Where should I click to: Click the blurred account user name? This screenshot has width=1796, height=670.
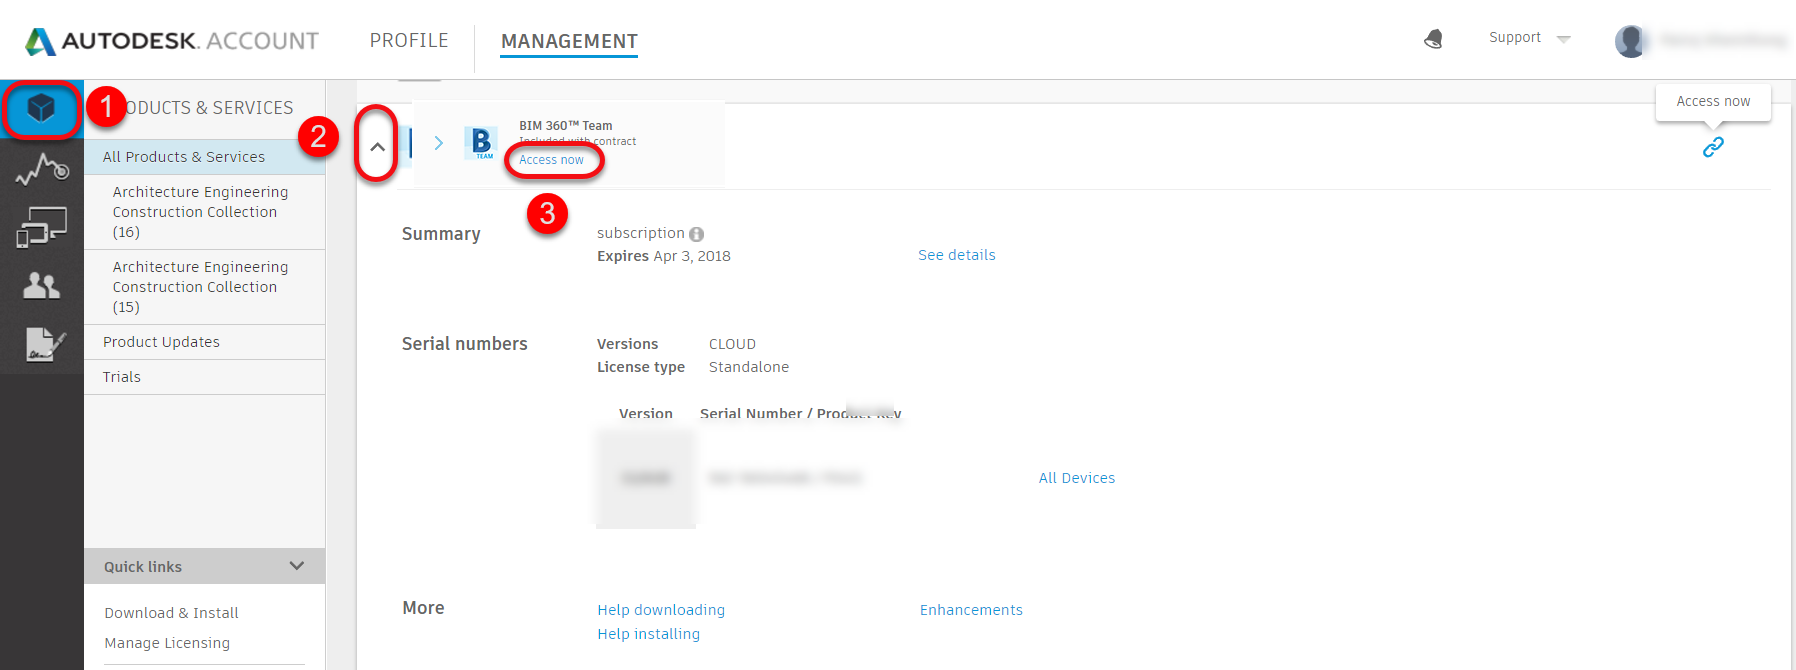[x=1723, y=40]
